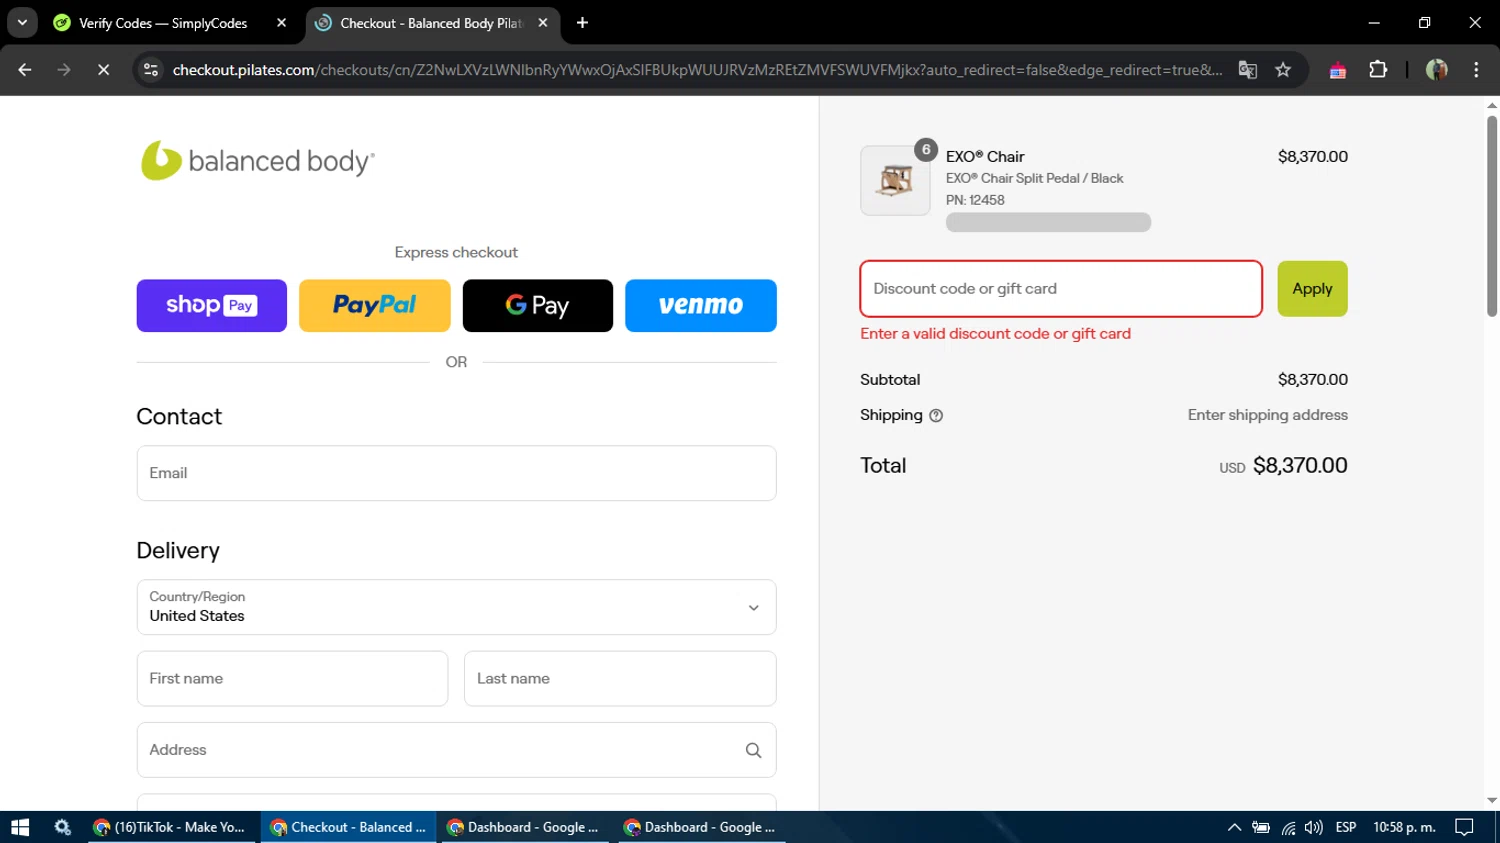The image size is (1500, 843).
Task: Pay with Shop Pay express button
Action: pos(212,305)
